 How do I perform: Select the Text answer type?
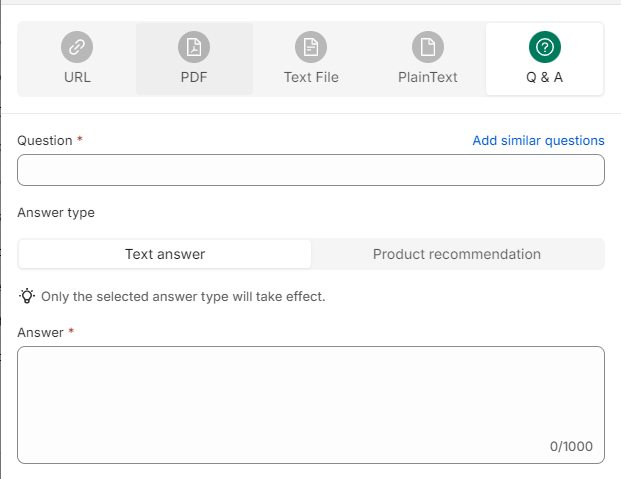point(165,254)
